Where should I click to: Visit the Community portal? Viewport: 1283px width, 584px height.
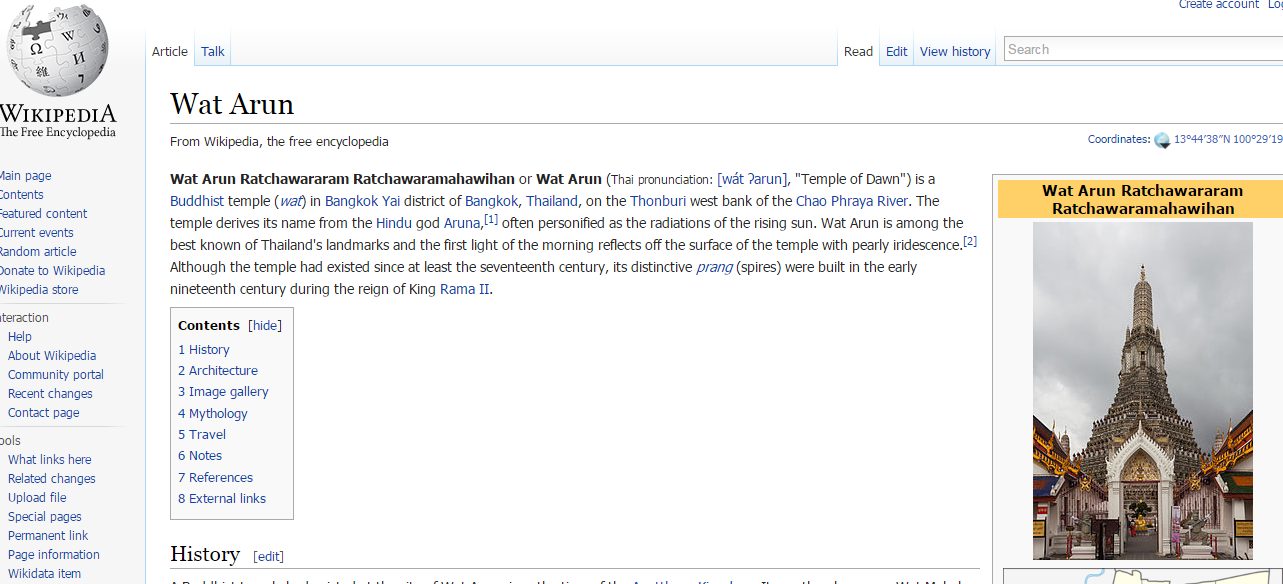tap(56, 375)
